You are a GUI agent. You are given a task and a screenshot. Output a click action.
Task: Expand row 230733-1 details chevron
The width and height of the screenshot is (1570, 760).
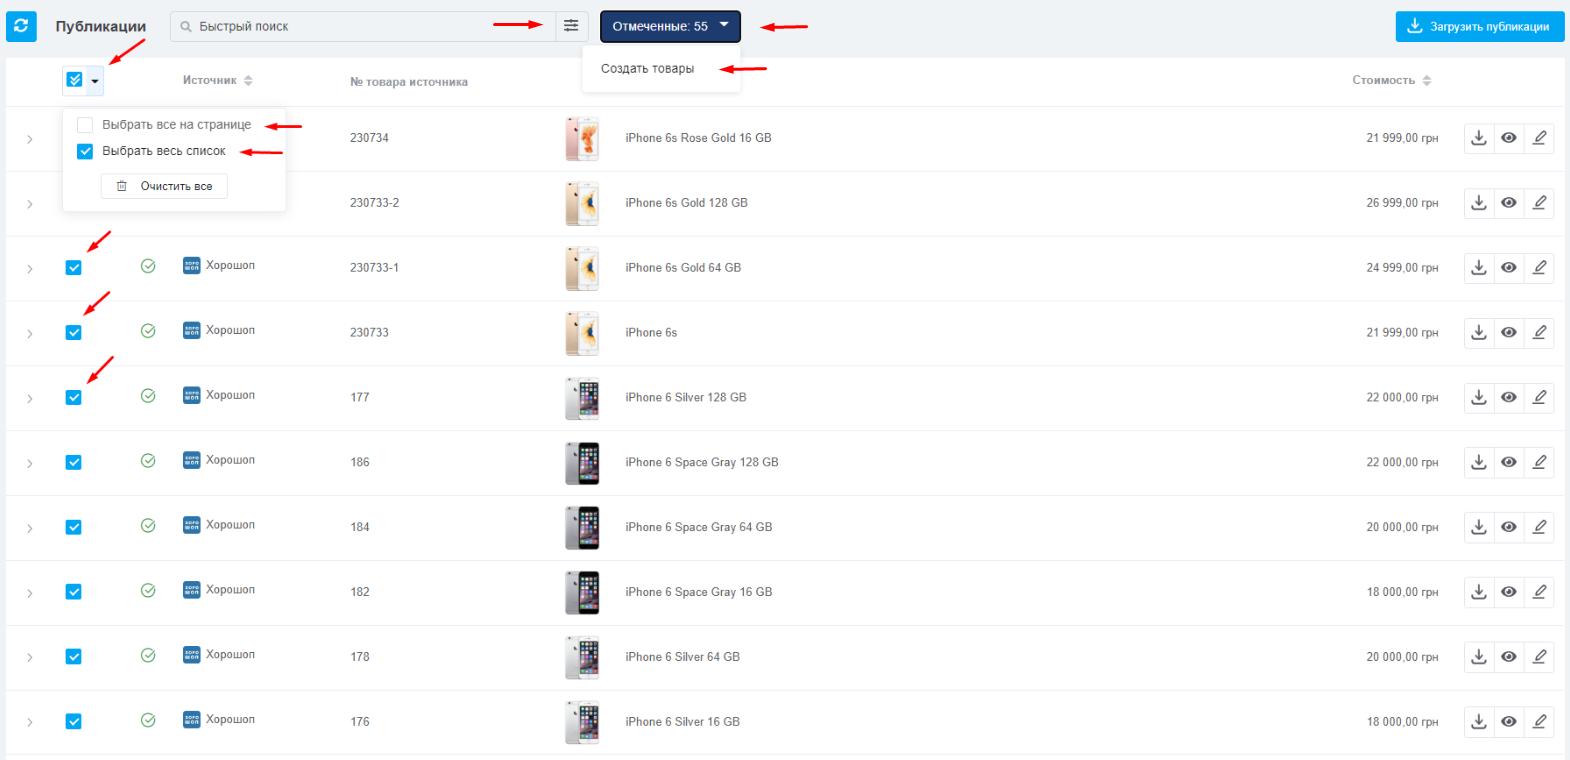[x=30, y=269]
